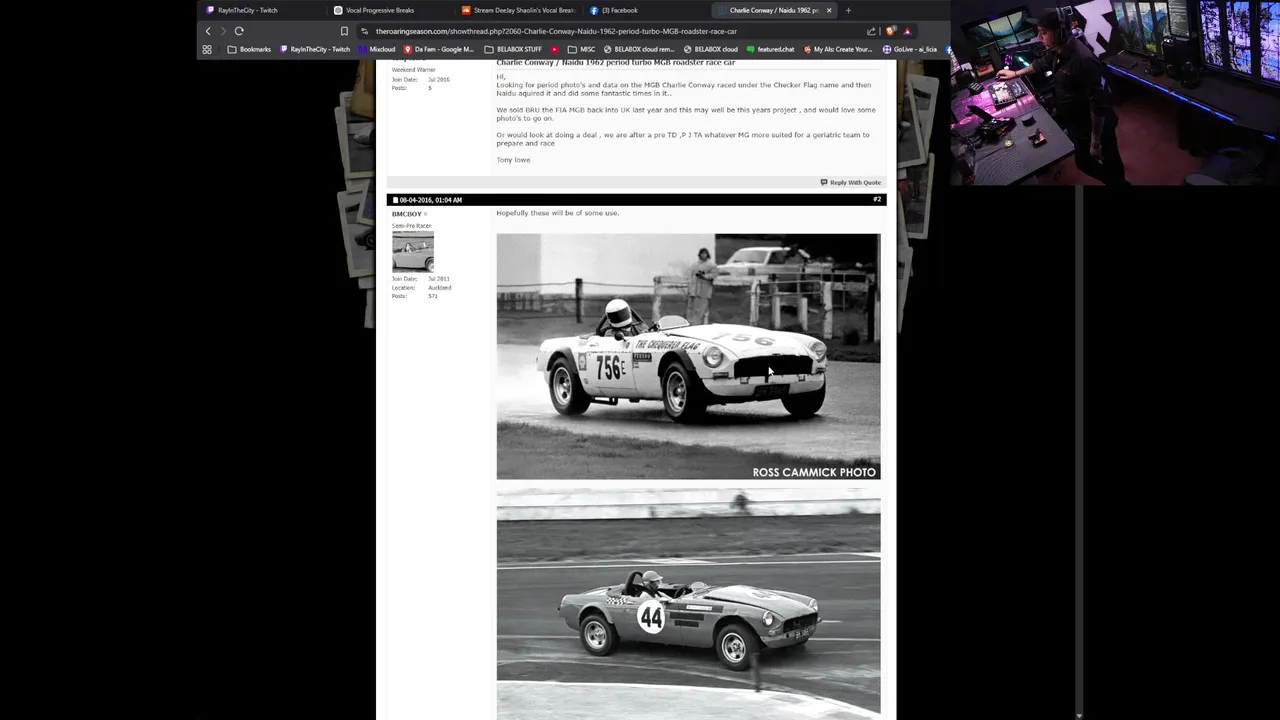Click the Brave Rewards triangle icon
Image resolution: width=1280 pixels, height=720 pixels.
pos(907,31)
